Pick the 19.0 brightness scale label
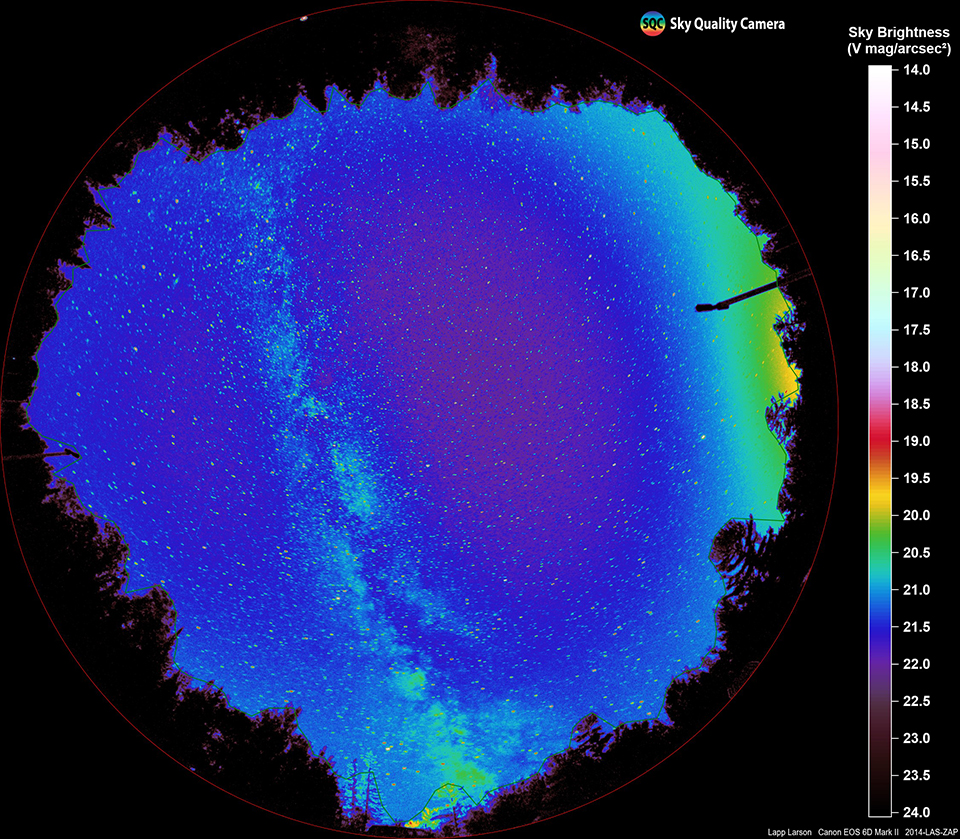This screenshot has width=960, height=839. tap(917, 441)
